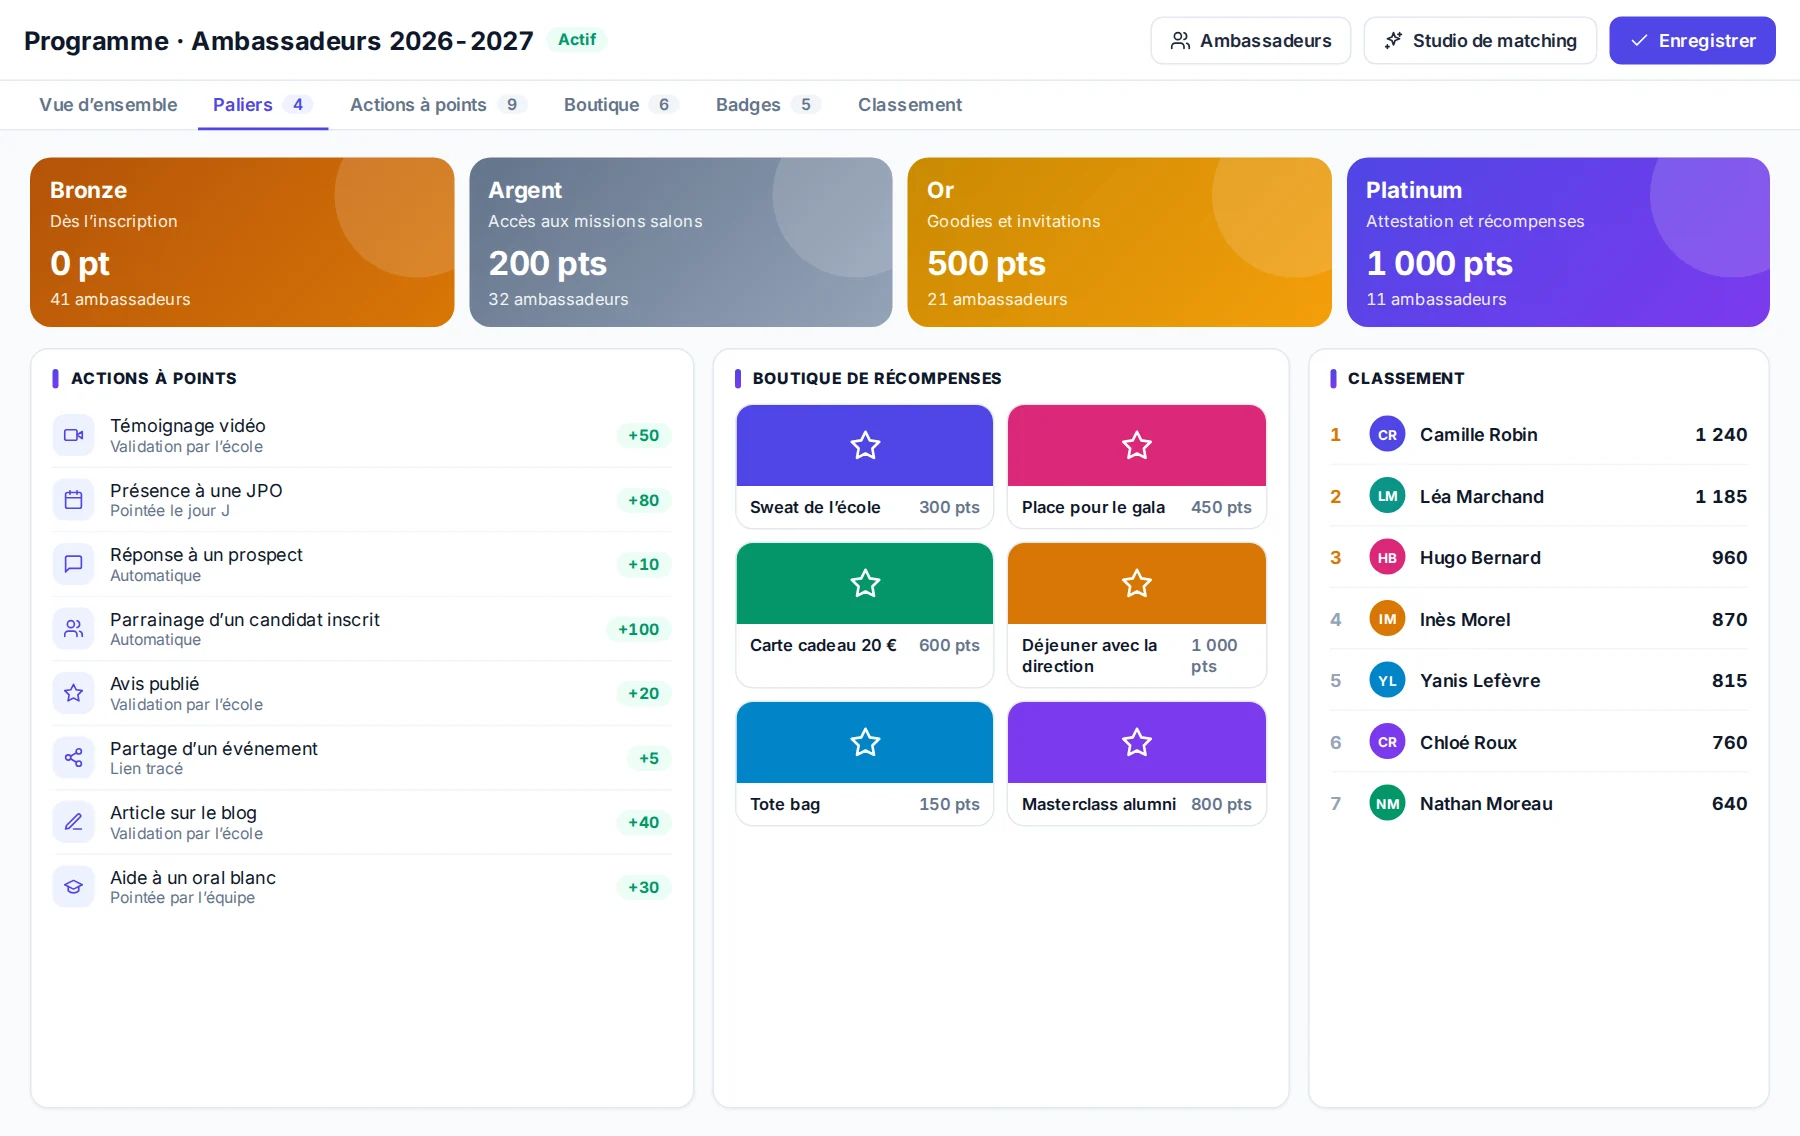1800x1136 pixels.
Task: Click the star on the Déjeuner avec la direction card
Action: 1137,583
